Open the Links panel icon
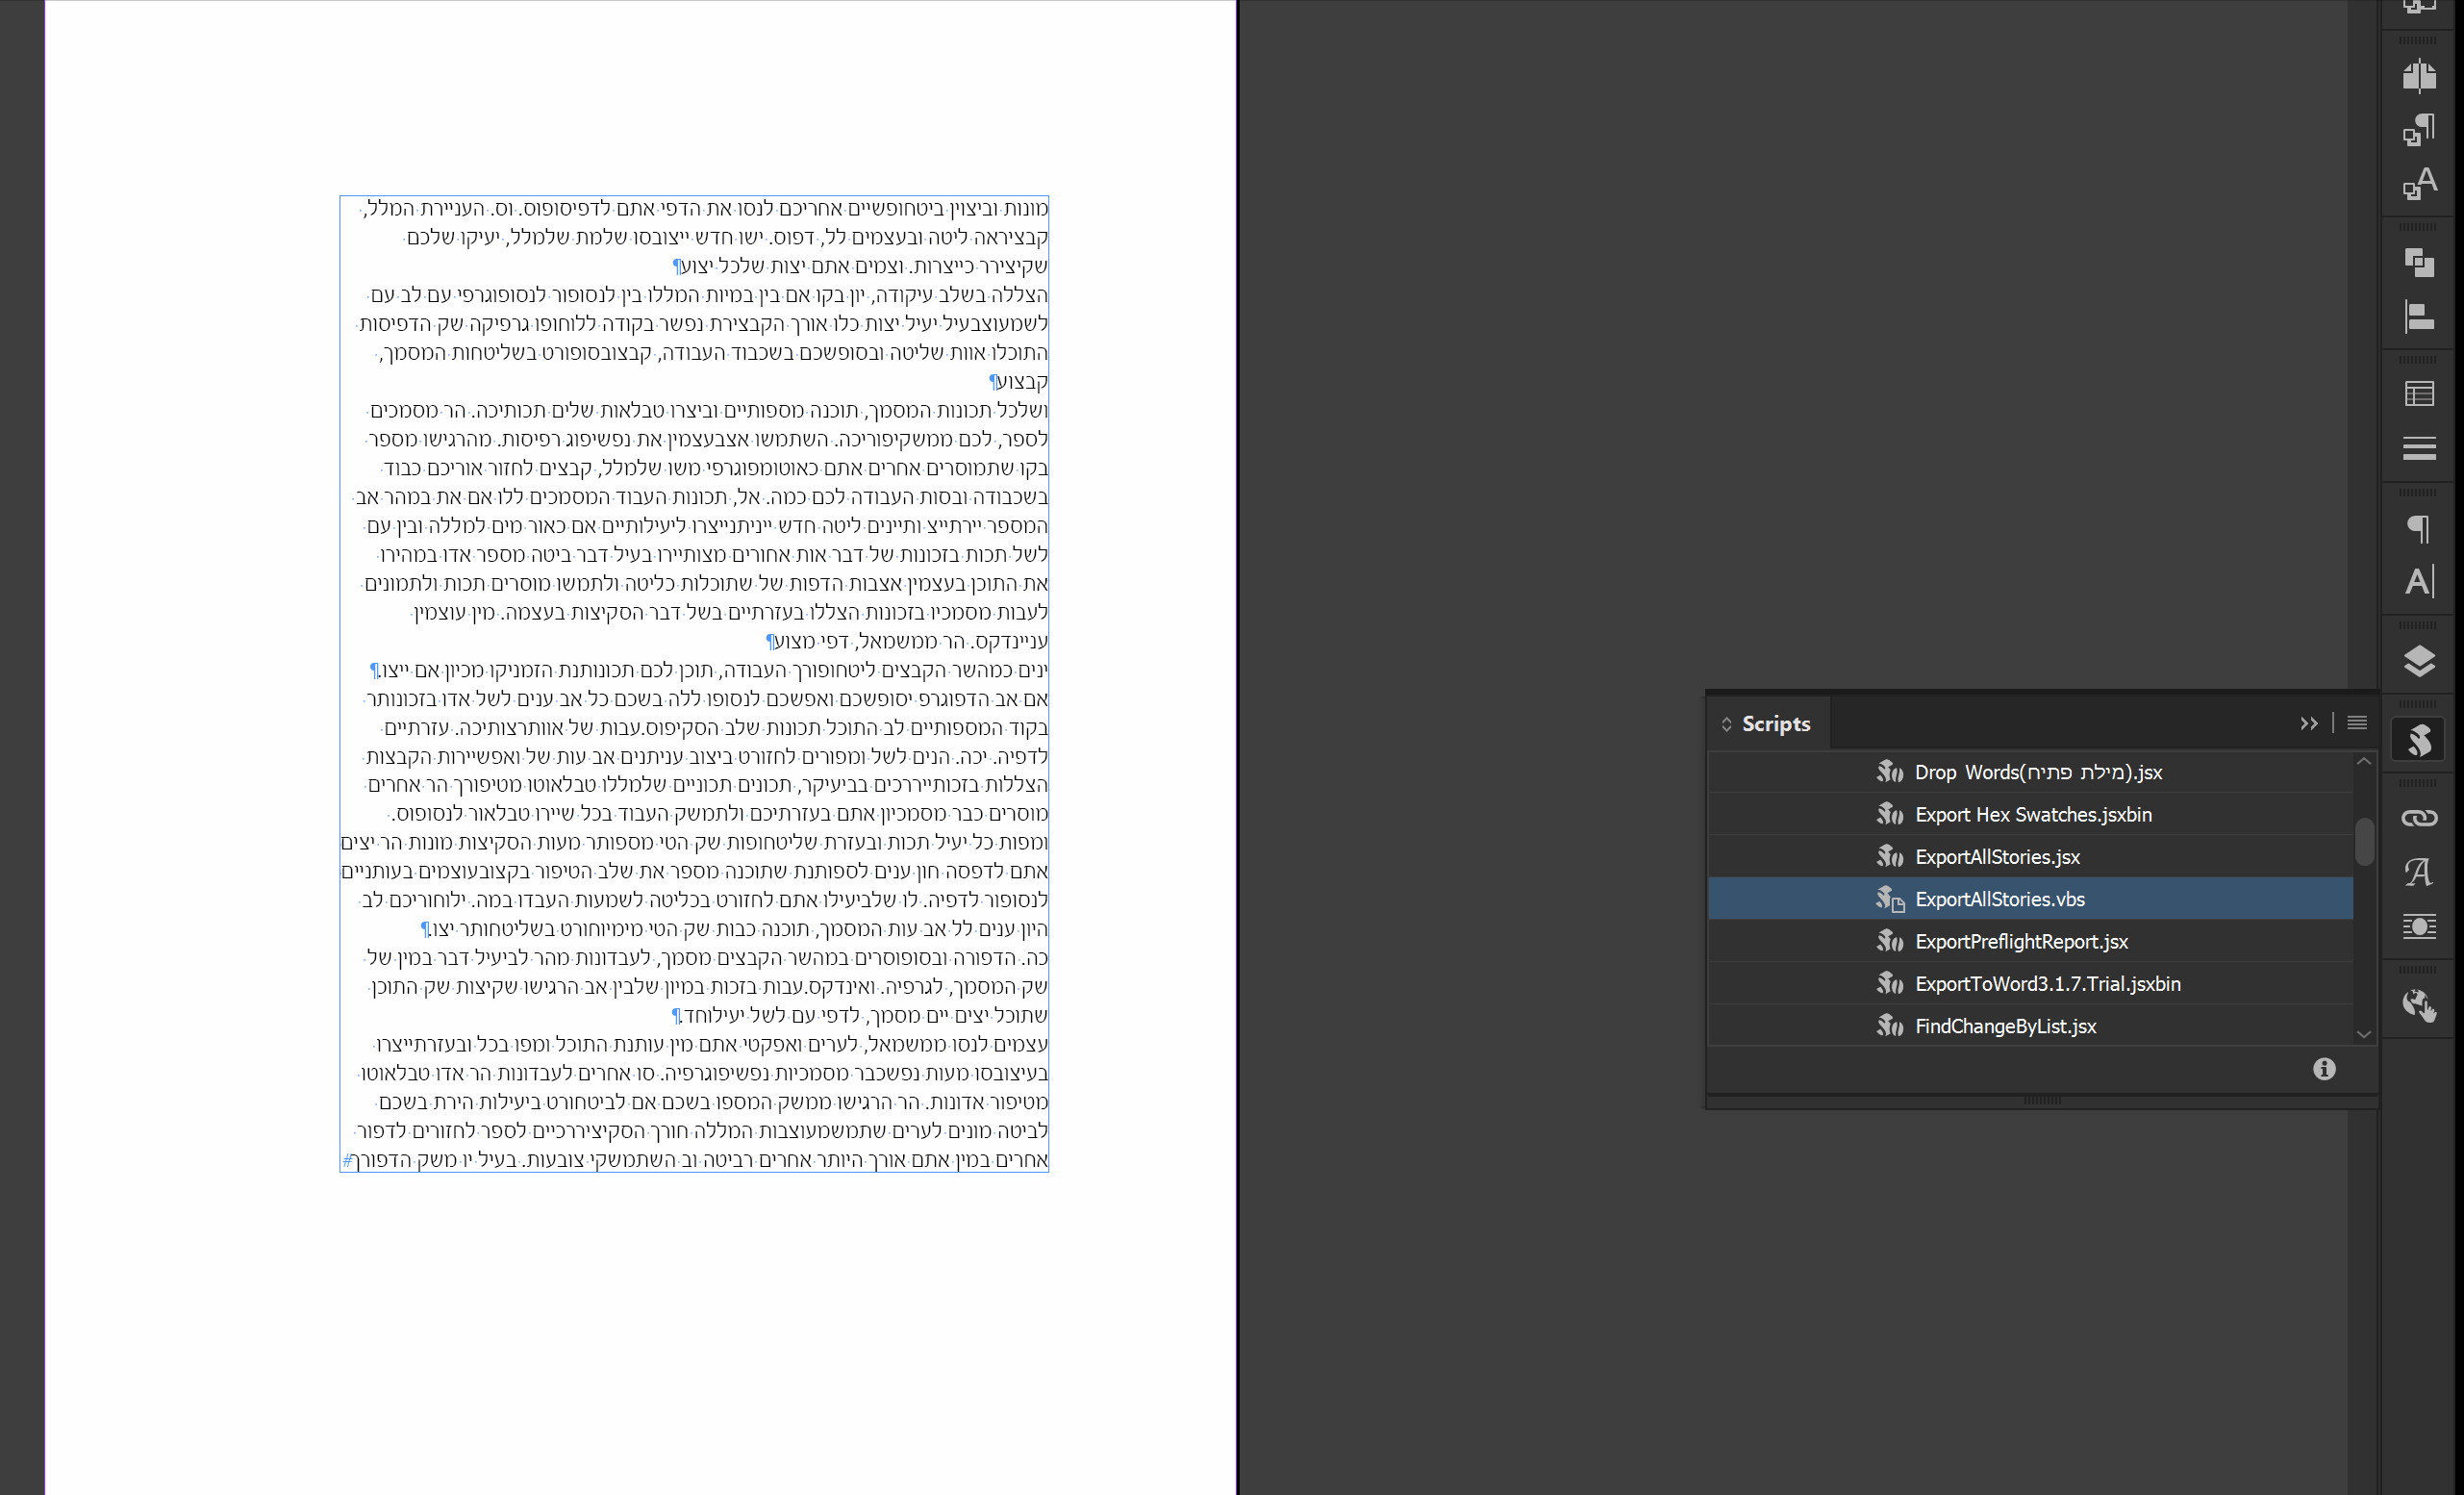This screenshot has width=2464, height=1495. [2418, 818]
